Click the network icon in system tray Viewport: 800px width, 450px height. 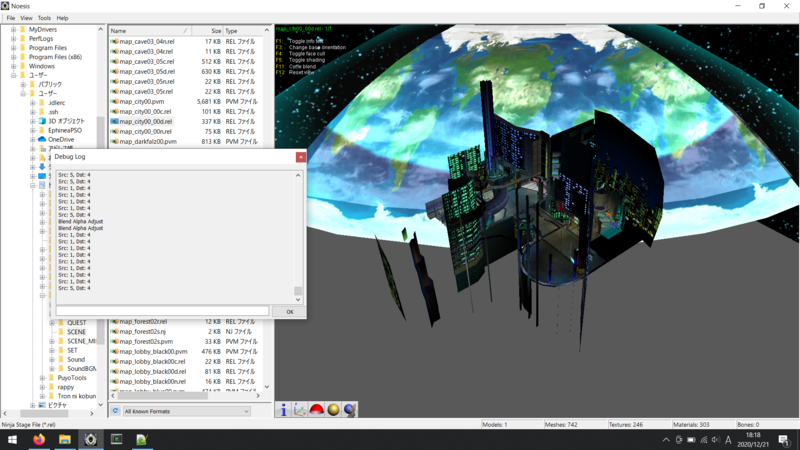pos(704,440)
